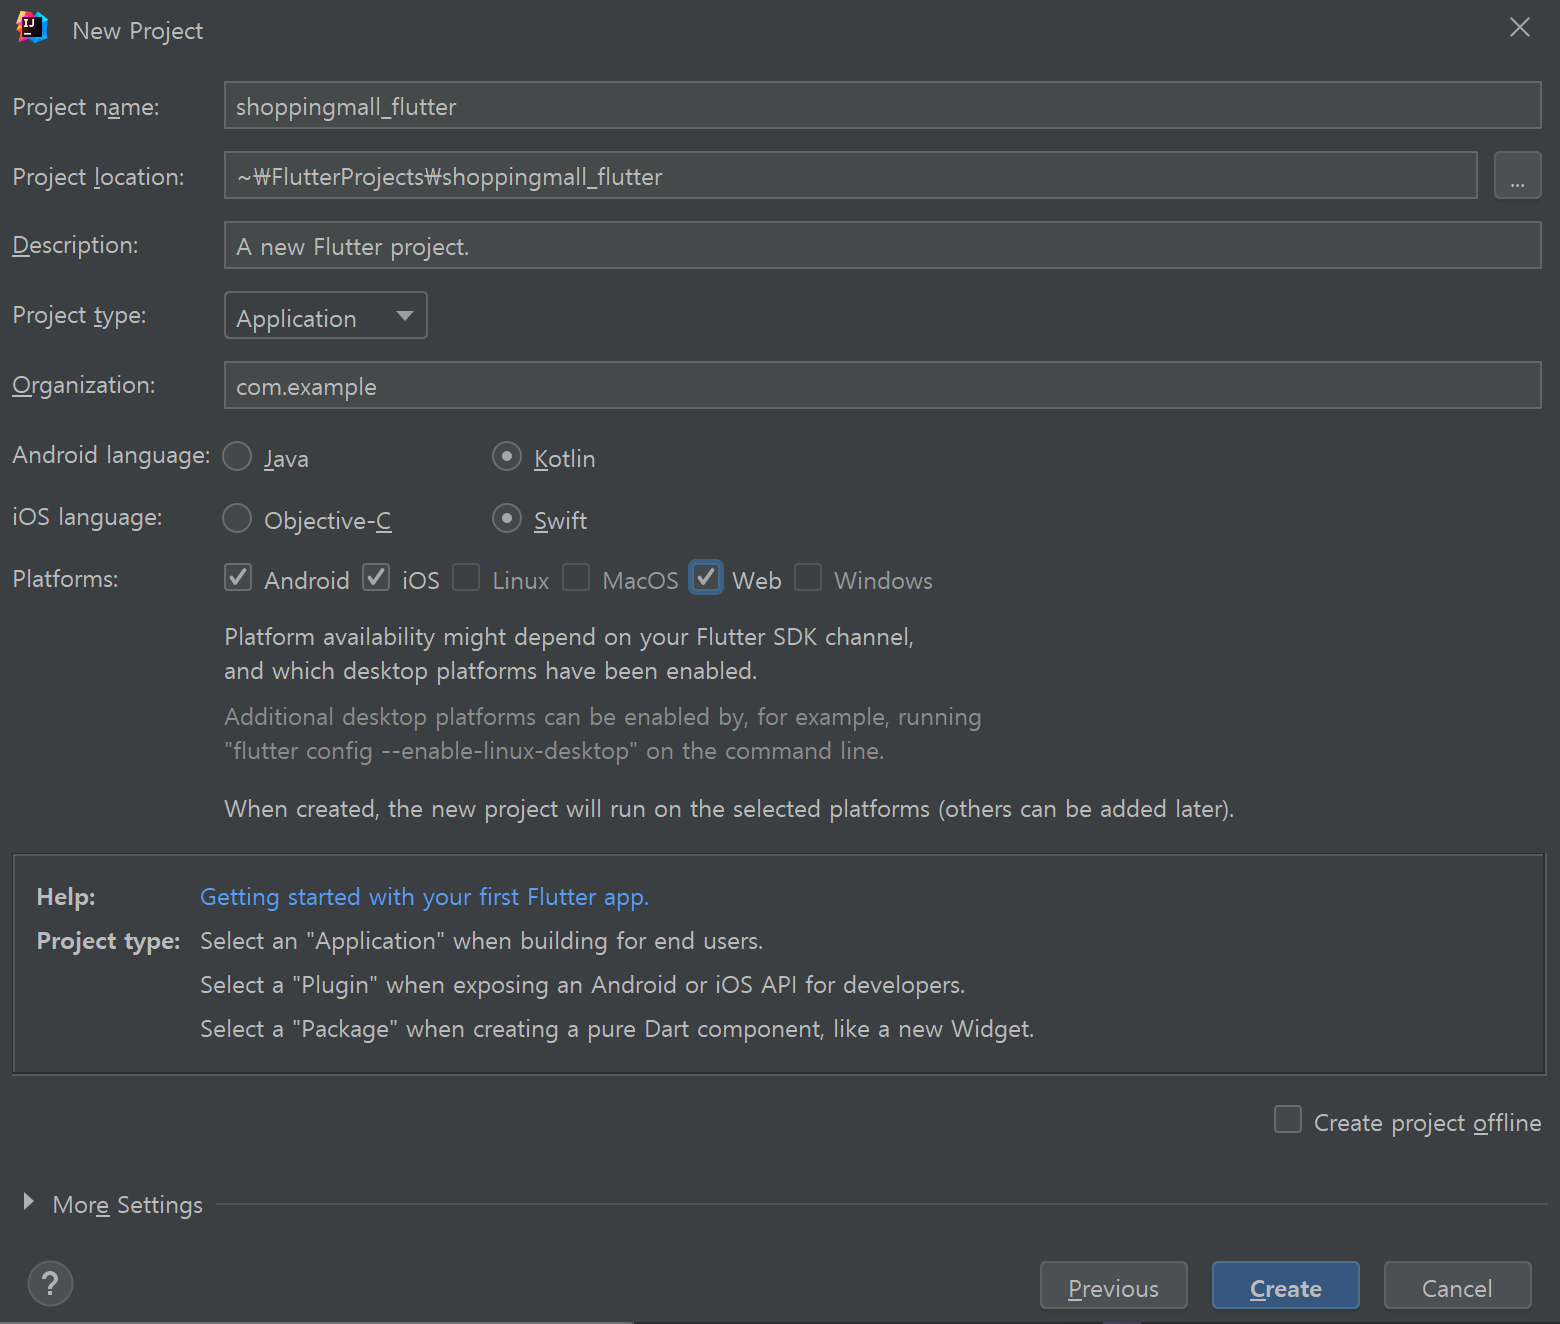Open Getting started with Flutter link
This screenshot has height=1324, width=1560.
coord(425,897)
